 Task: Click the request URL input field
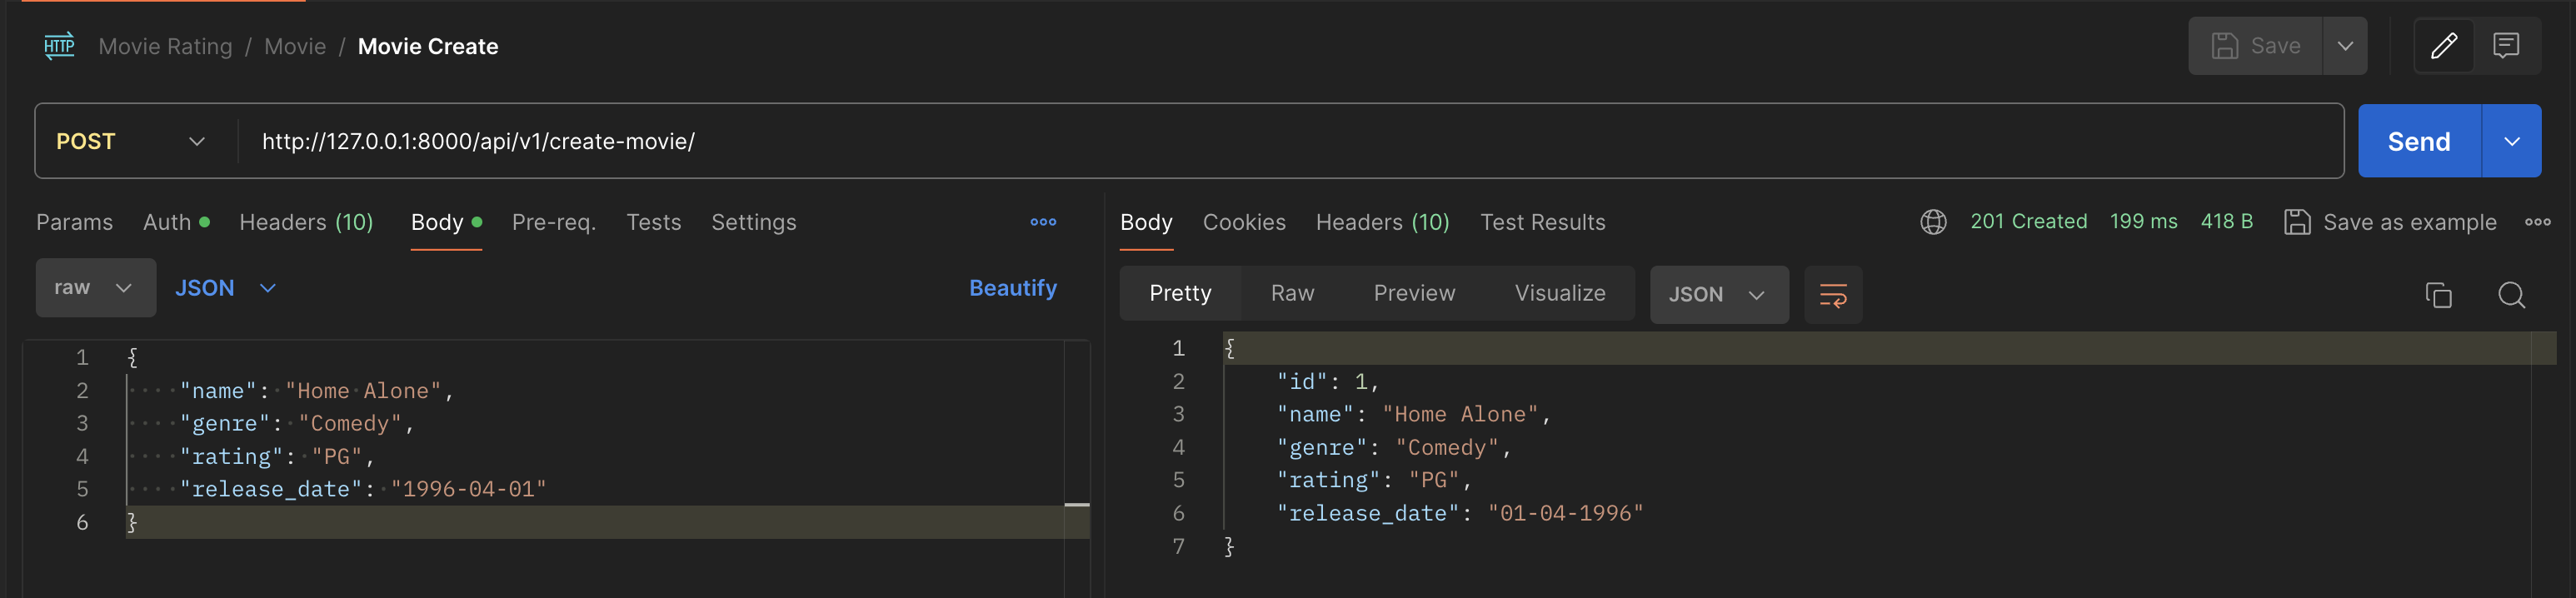(x=1290, y=141)
